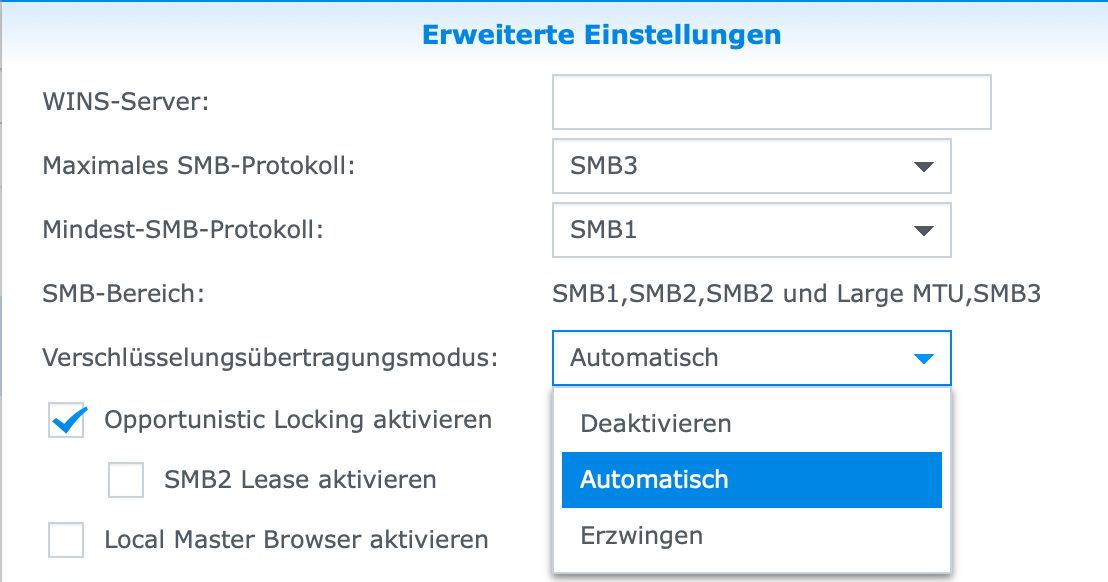Click the 'SMB2 Lease aktivieren' label text
Screen dimensions: 1108x582
point(300,480)
